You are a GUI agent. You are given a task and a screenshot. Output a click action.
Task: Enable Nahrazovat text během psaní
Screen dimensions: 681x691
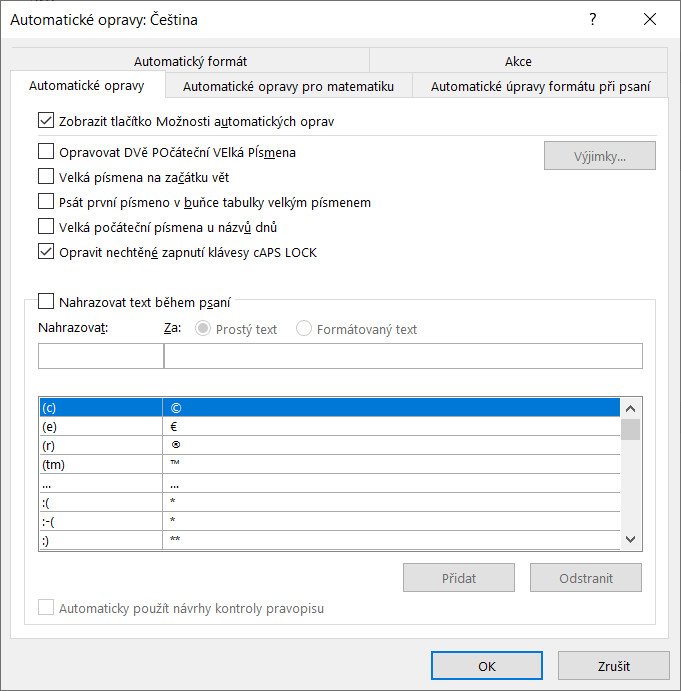46,301
